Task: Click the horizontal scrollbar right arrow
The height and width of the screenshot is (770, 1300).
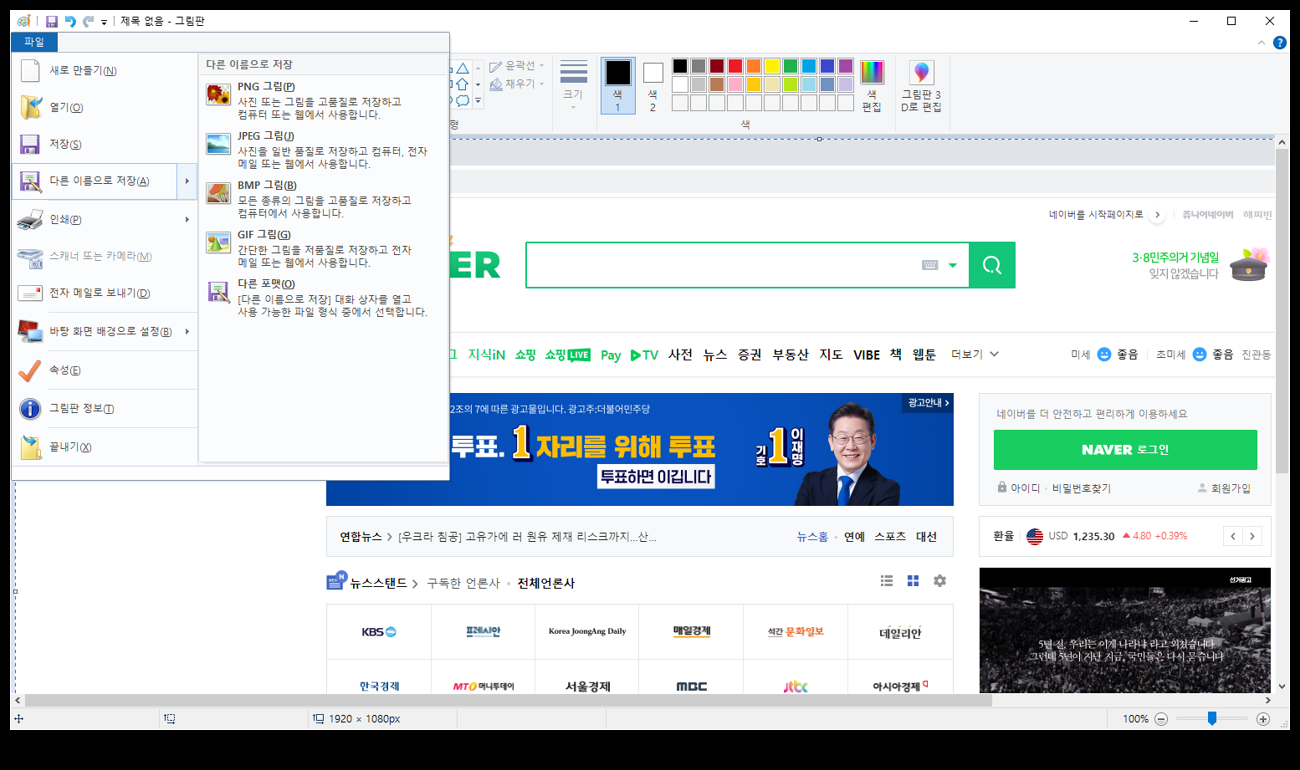Action: tap(1268, 701)
